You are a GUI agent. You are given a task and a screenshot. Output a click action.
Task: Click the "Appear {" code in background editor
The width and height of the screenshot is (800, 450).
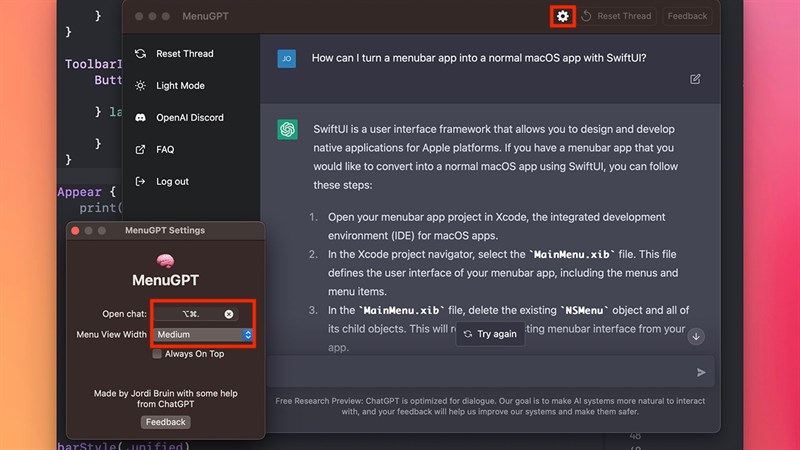pos(87,192)
